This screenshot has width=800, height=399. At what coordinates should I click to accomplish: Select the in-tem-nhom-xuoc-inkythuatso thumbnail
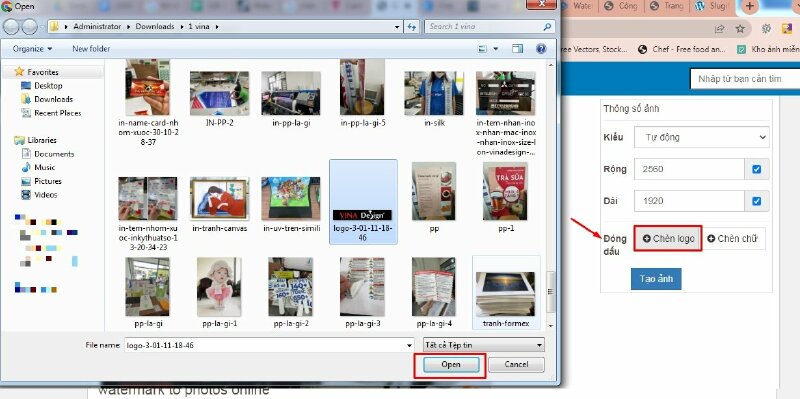coord(147,198)
